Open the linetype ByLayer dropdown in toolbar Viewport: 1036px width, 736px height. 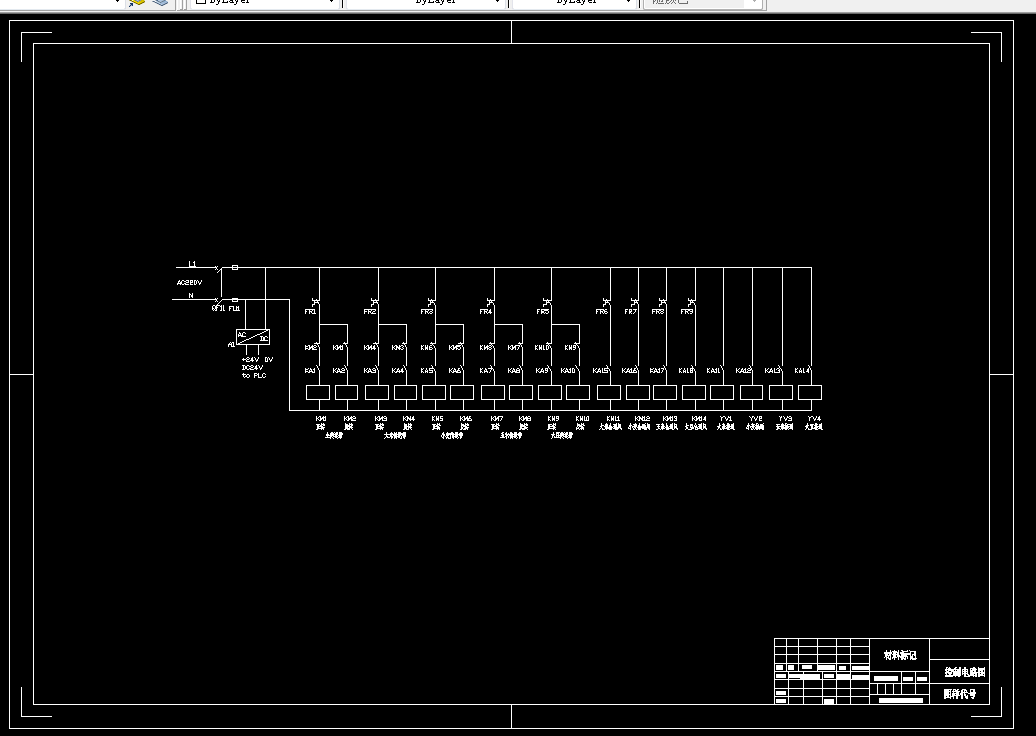coord(424,2)
